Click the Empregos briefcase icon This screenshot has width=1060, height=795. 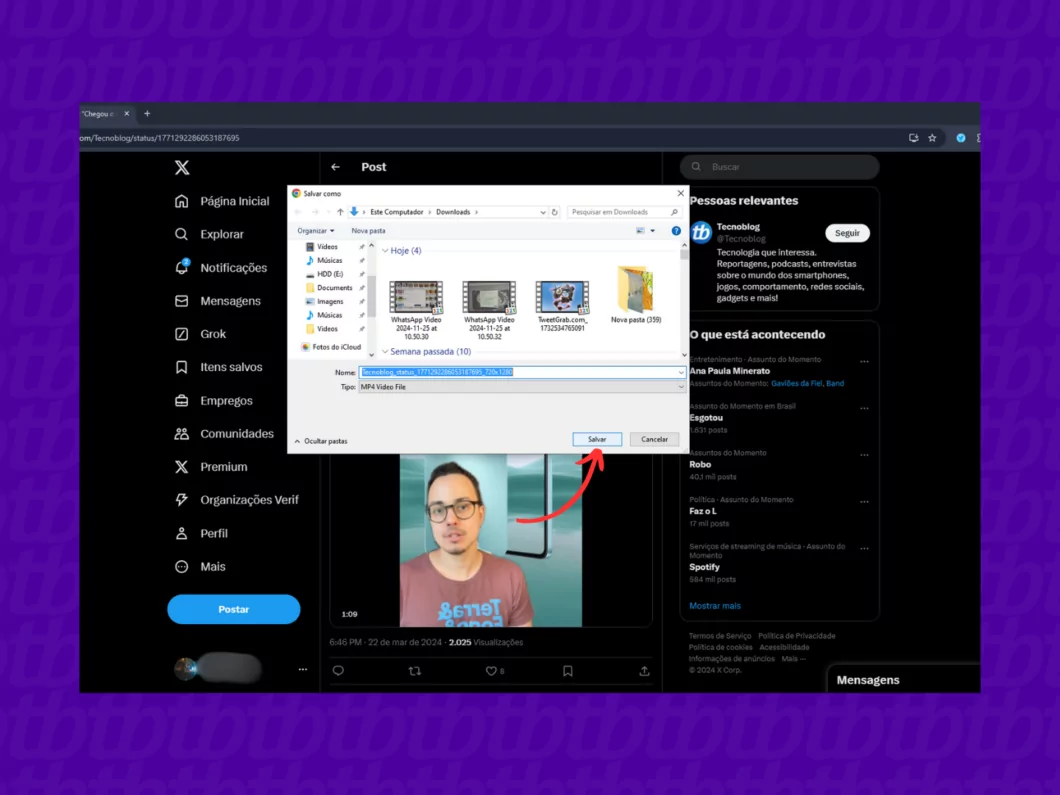[182, 401]
